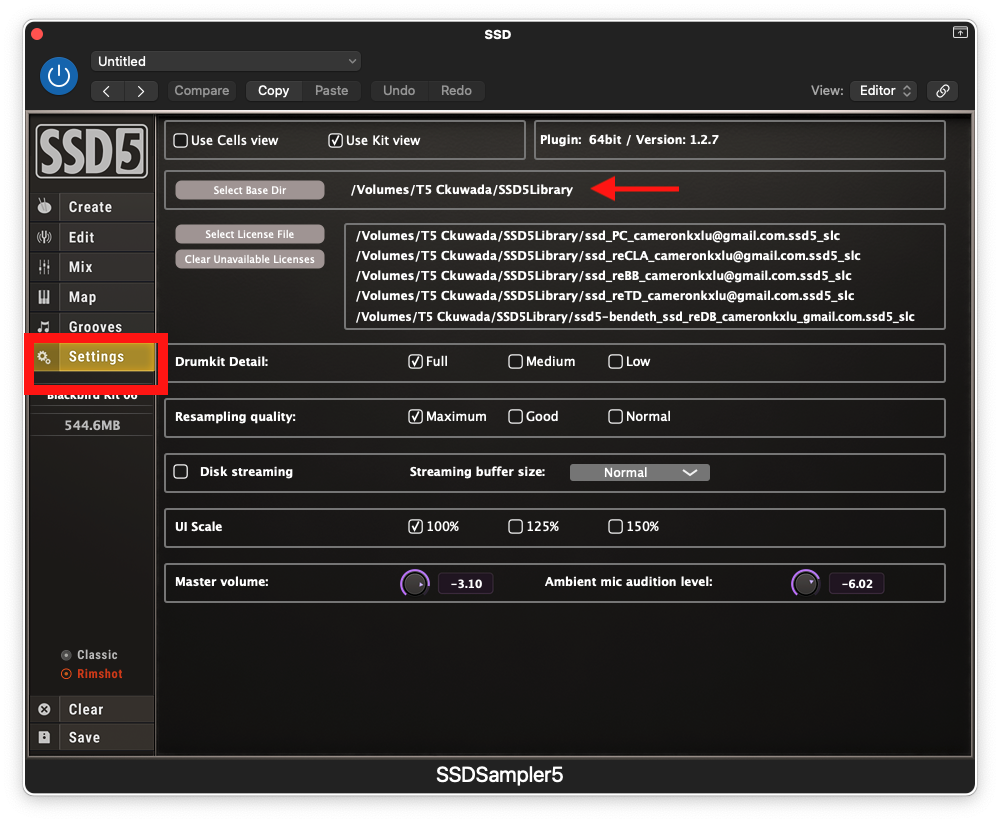Enable Use Cells view checkbox
The height and width of the screenshot is (823, 1000).
180,140
